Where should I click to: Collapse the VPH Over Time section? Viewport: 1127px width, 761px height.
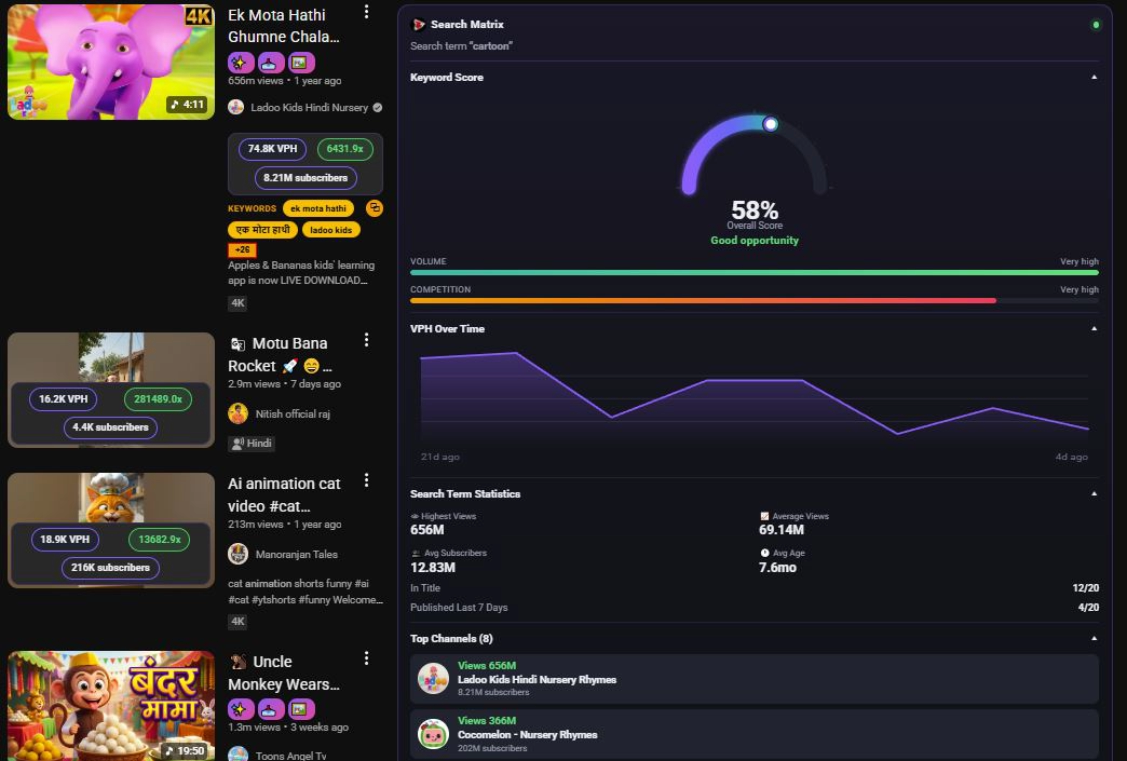click(1094, 328)
